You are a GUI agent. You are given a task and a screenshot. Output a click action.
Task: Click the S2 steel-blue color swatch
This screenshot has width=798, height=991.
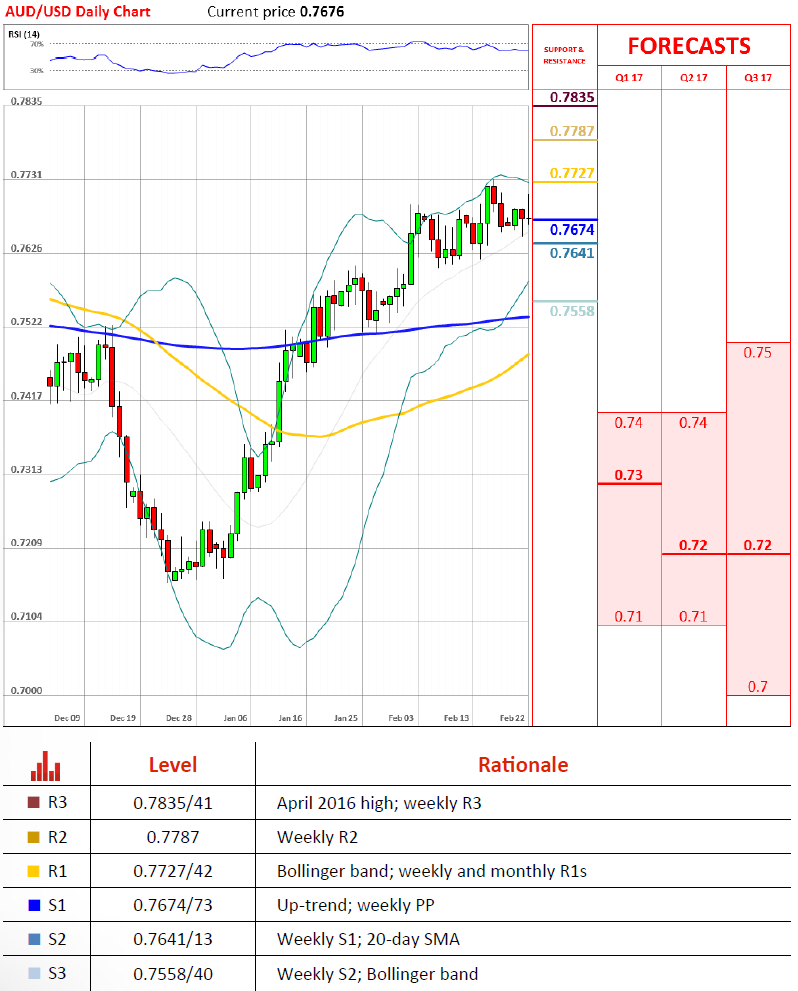pyautogui.click(x=34, y=939)
